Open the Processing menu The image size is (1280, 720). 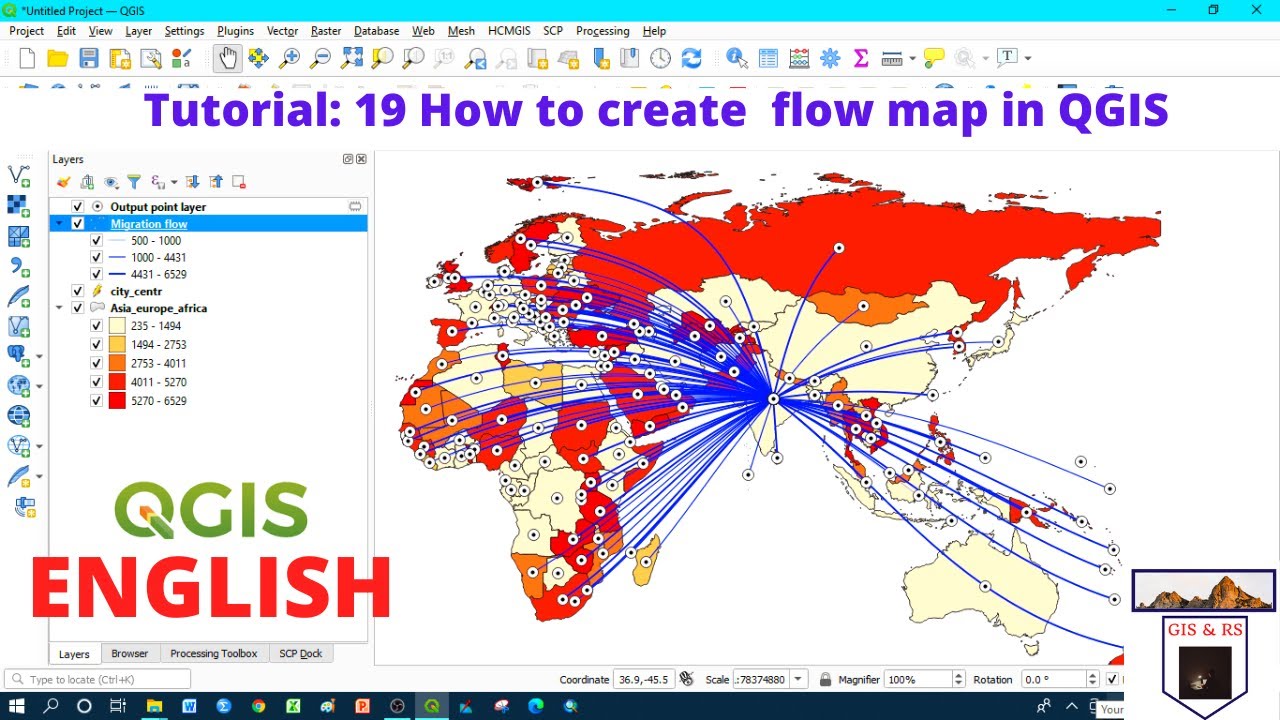point(602,31)
